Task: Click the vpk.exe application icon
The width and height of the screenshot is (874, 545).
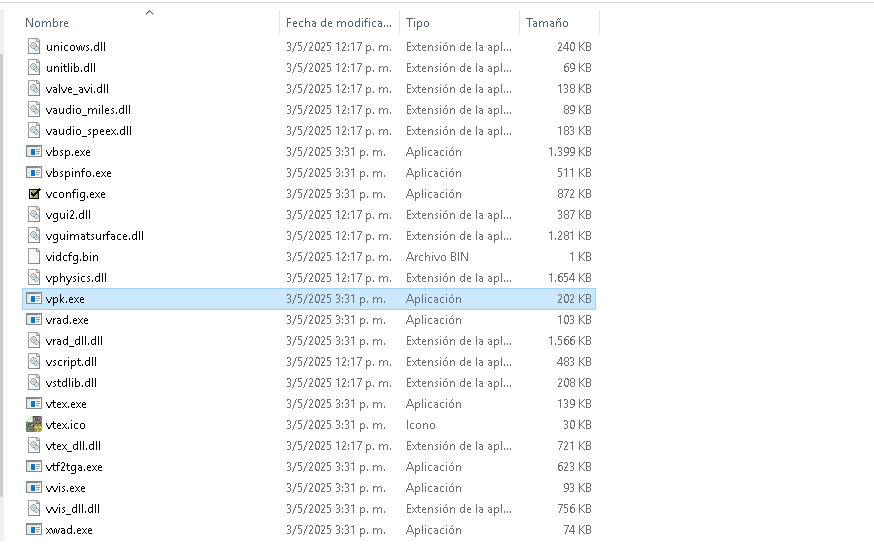Action: (x=35, y=299)
